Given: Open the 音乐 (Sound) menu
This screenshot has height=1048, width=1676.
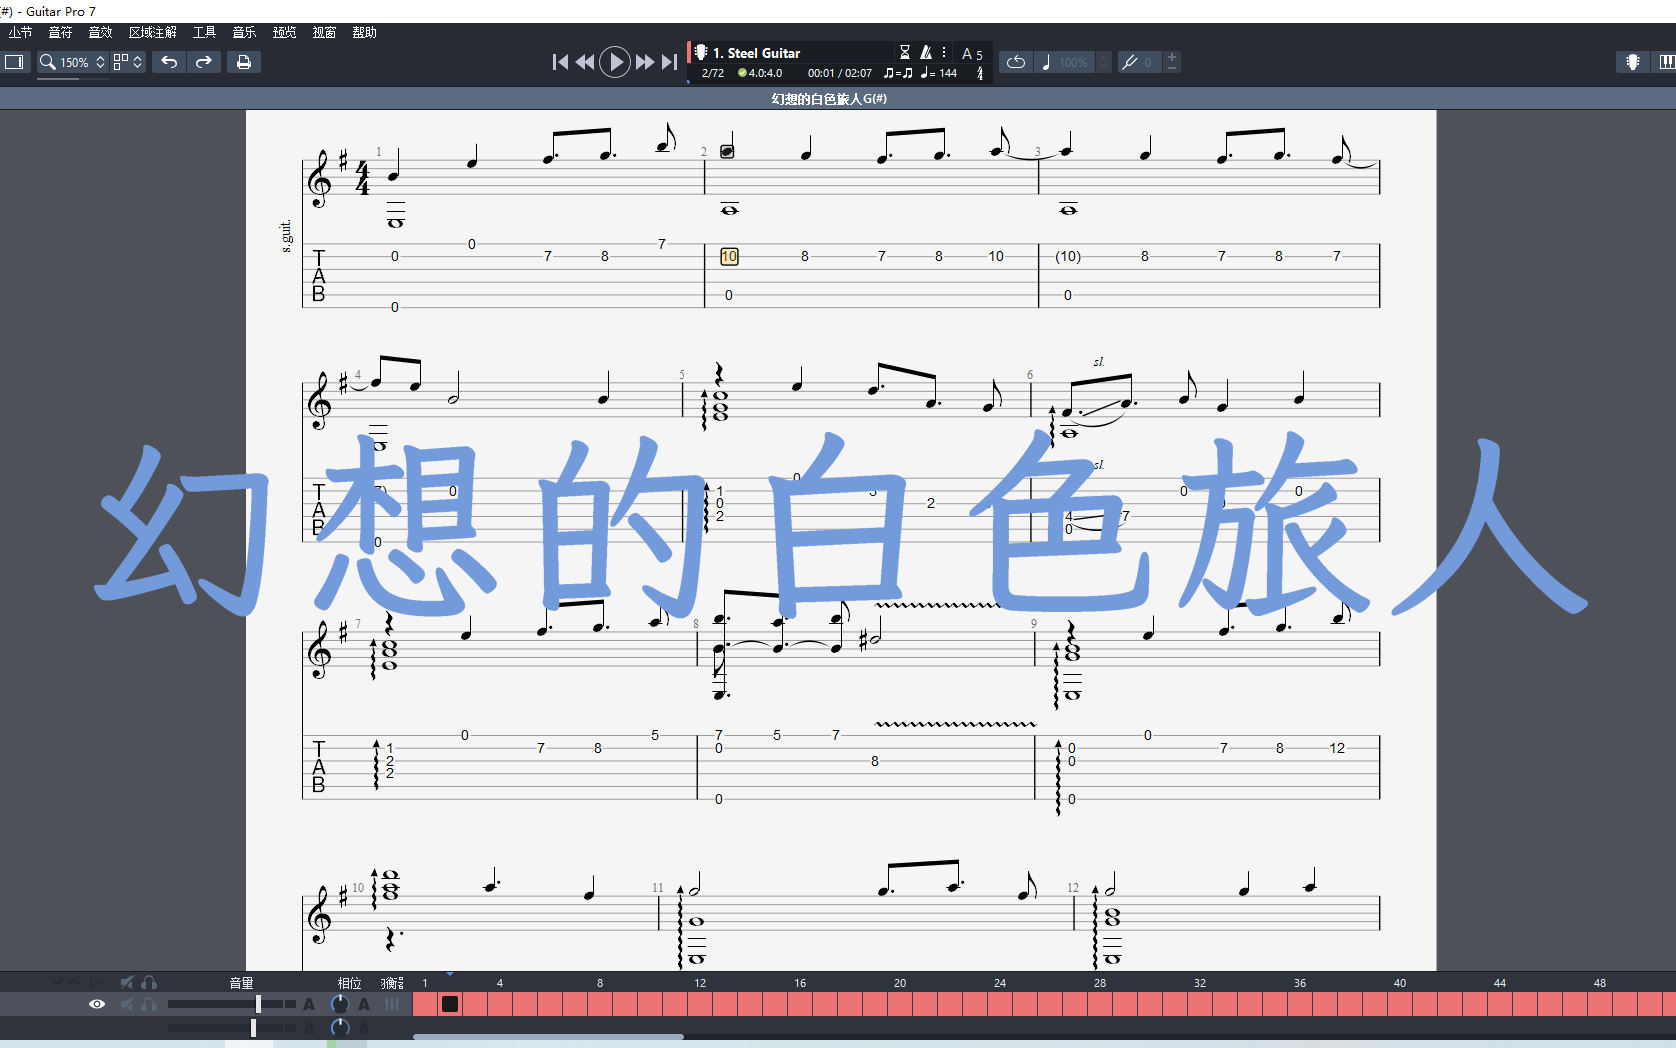Looking at the screenshot, I should point(244,33).
